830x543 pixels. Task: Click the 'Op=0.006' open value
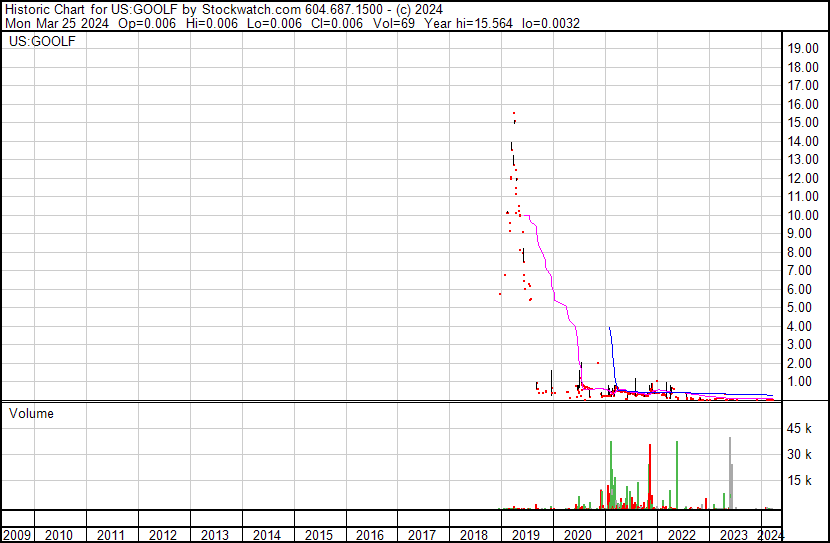pyautogui.click(x=147, y=23)
